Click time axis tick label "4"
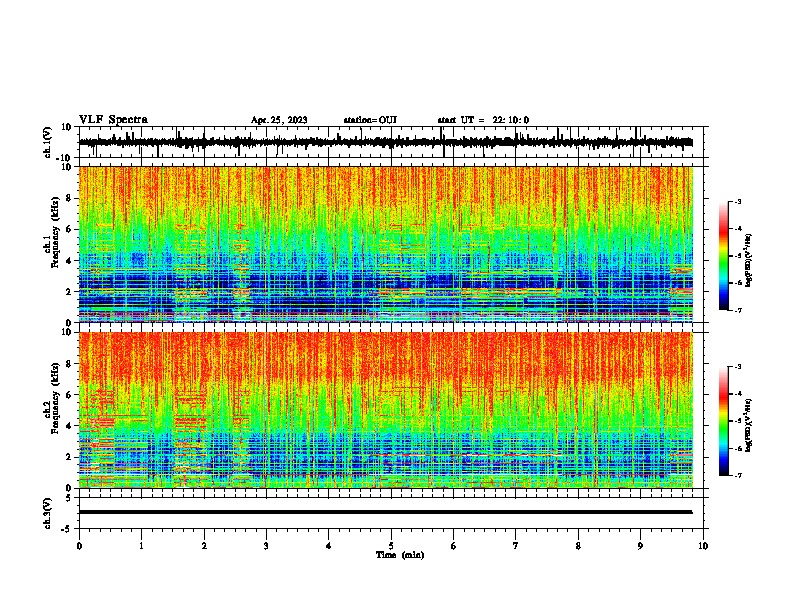This screenshot has width=792, height=612. (x=329, y=546)
